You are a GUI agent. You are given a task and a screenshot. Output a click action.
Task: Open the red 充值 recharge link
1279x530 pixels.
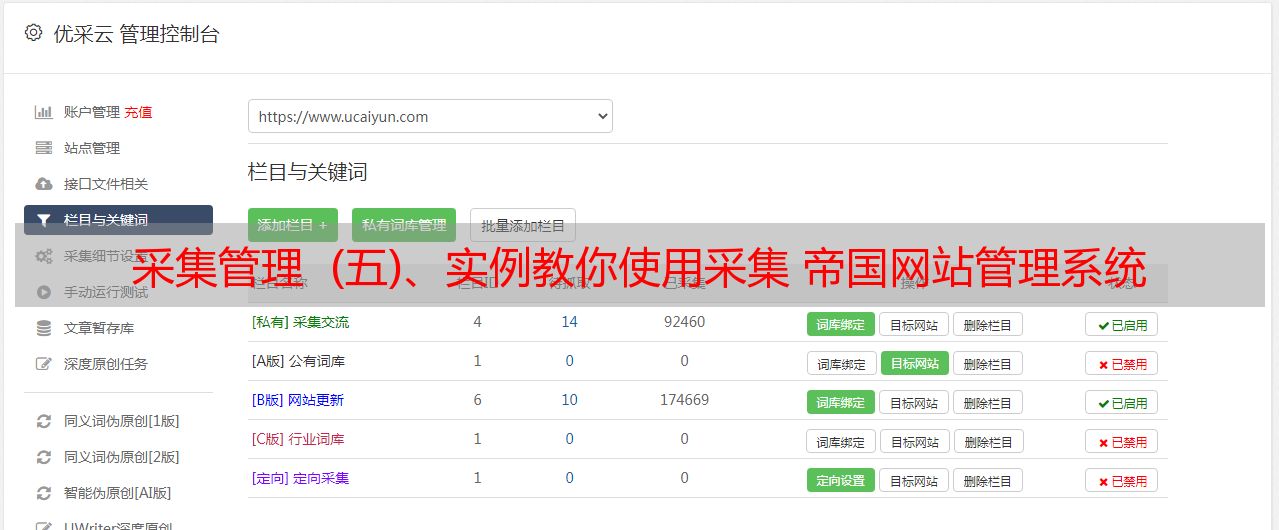point(139,112)
